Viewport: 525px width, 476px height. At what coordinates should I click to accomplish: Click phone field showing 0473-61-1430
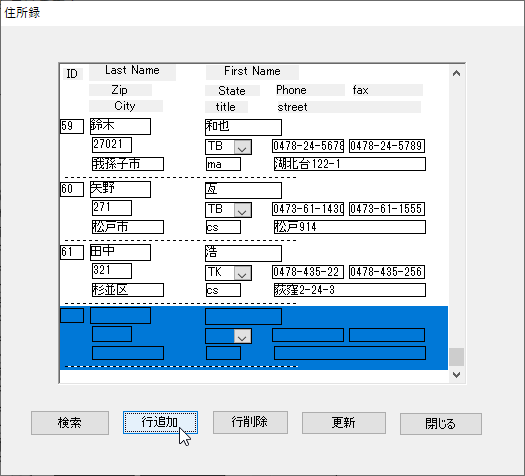(x=308, y=209)
